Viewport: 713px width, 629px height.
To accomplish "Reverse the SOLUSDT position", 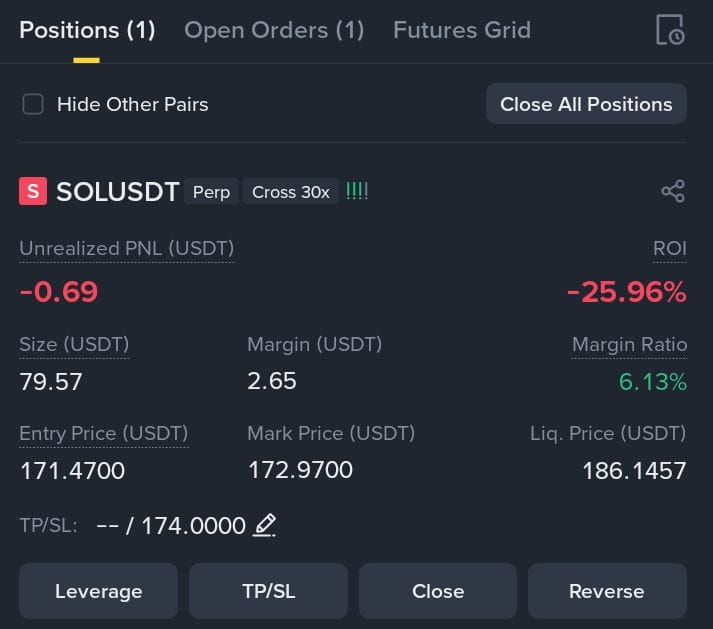I will click(x=607, y=591).
